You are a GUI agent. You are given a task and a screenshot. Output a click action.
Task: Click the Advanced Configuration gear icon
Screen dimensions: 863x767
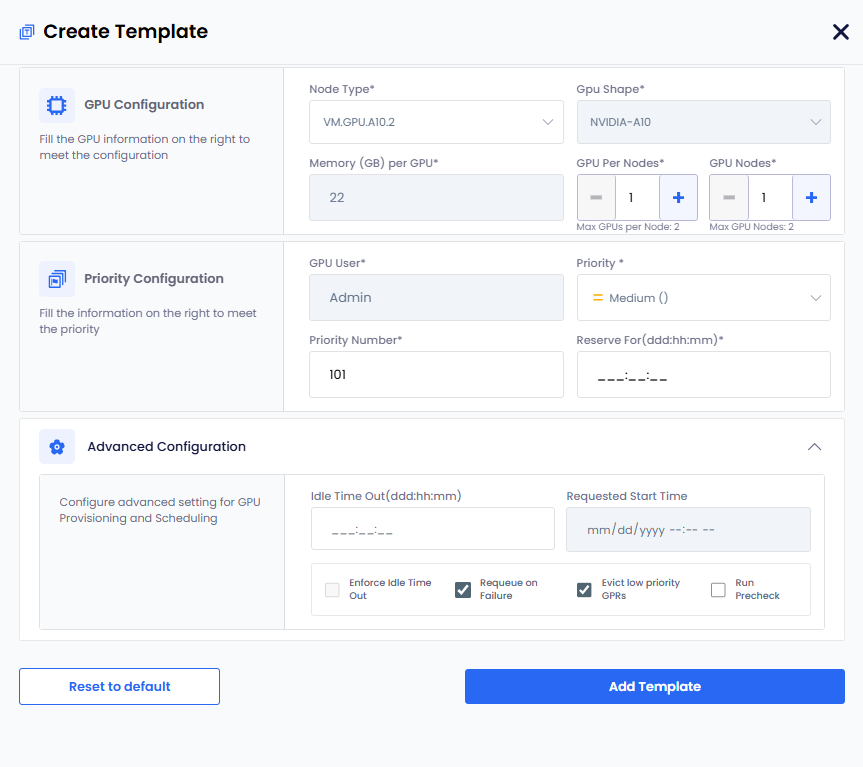57,447
